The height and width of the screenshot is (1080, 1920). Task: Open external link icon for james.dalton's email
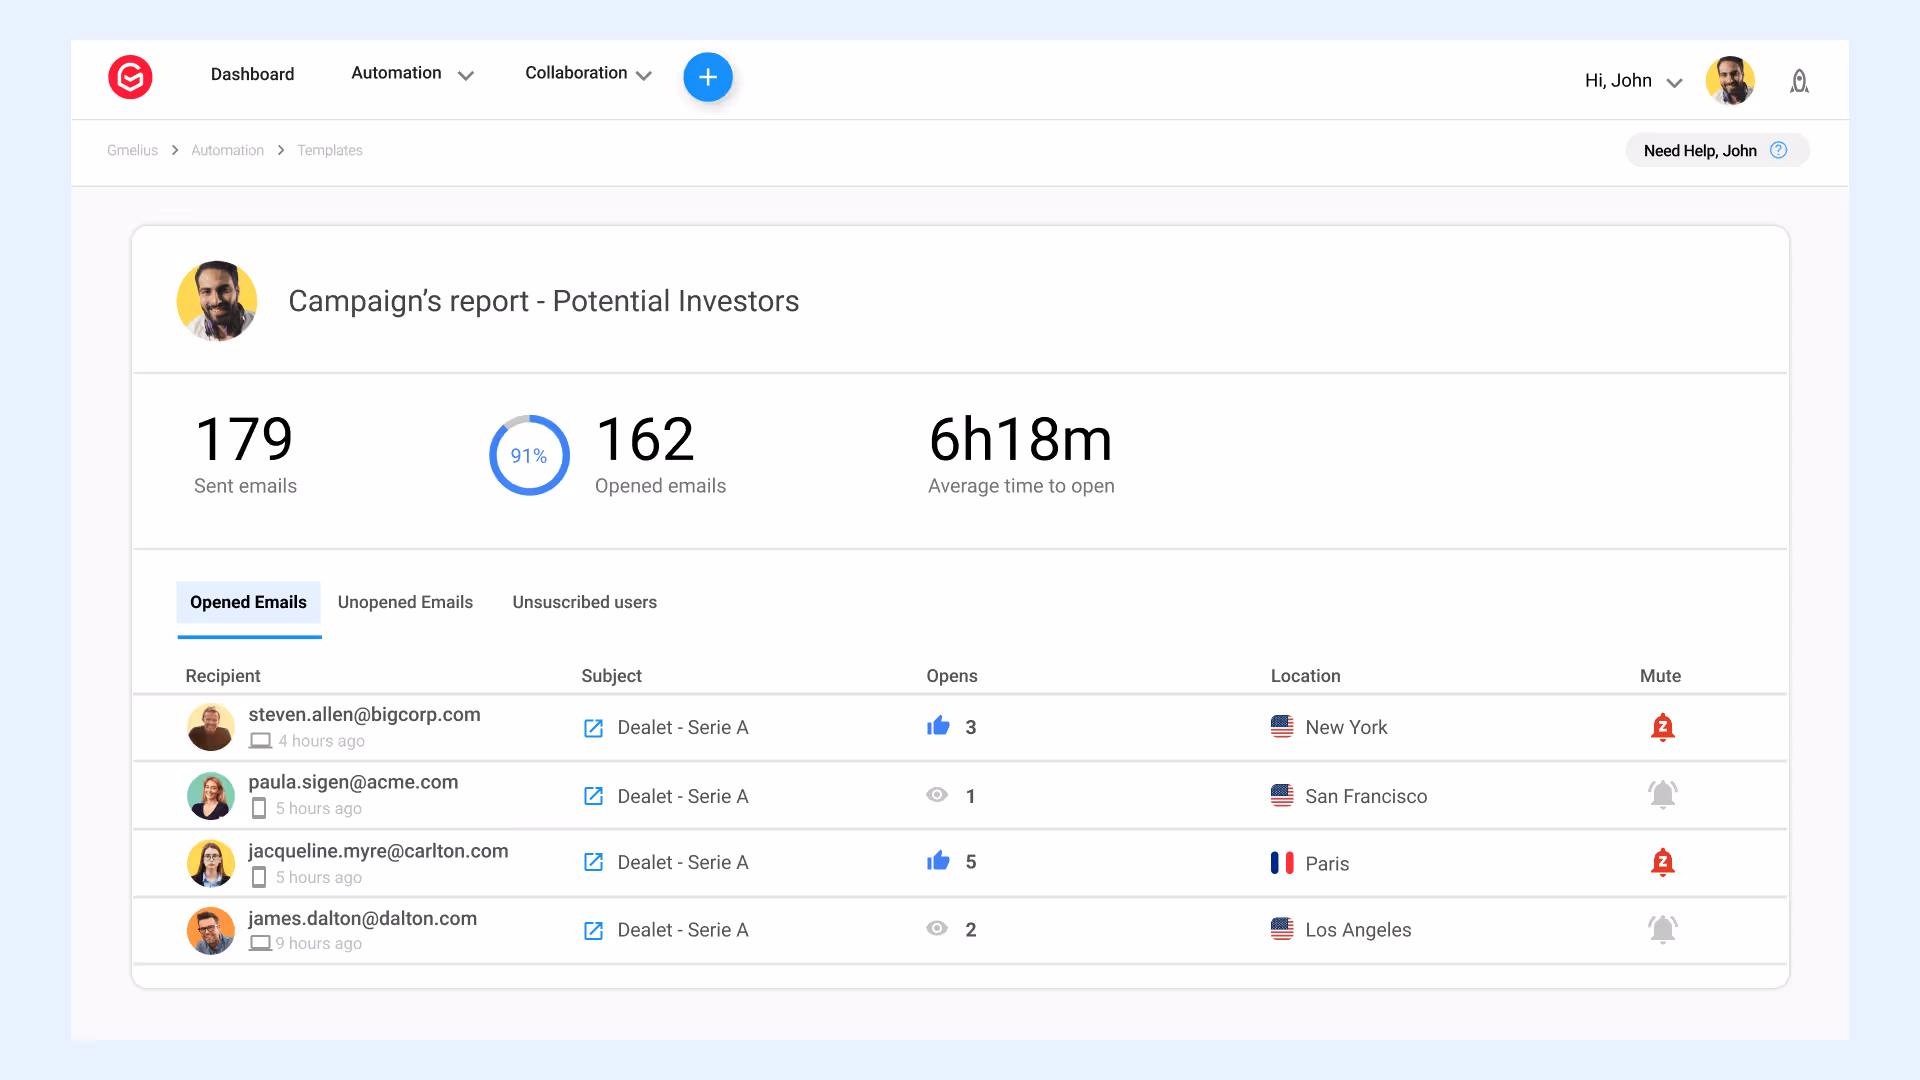[593, 931]
